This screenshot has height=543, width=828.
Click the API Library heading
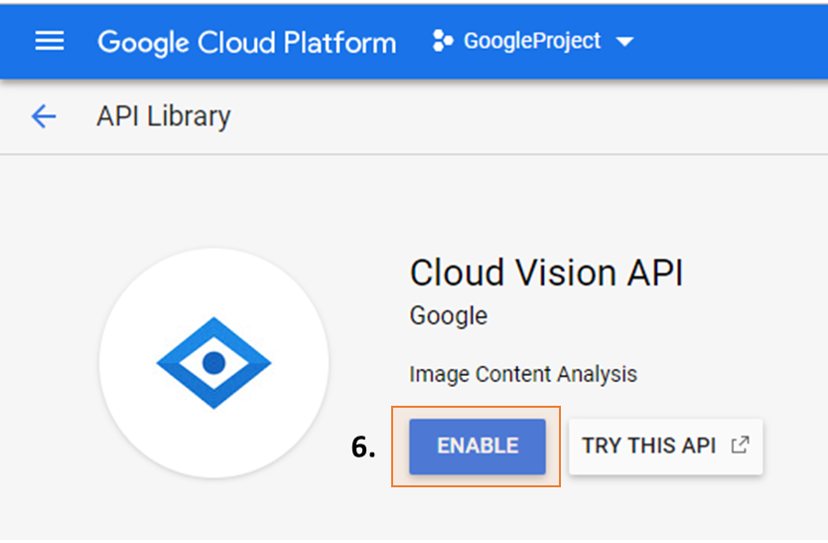tap(164, 116)
